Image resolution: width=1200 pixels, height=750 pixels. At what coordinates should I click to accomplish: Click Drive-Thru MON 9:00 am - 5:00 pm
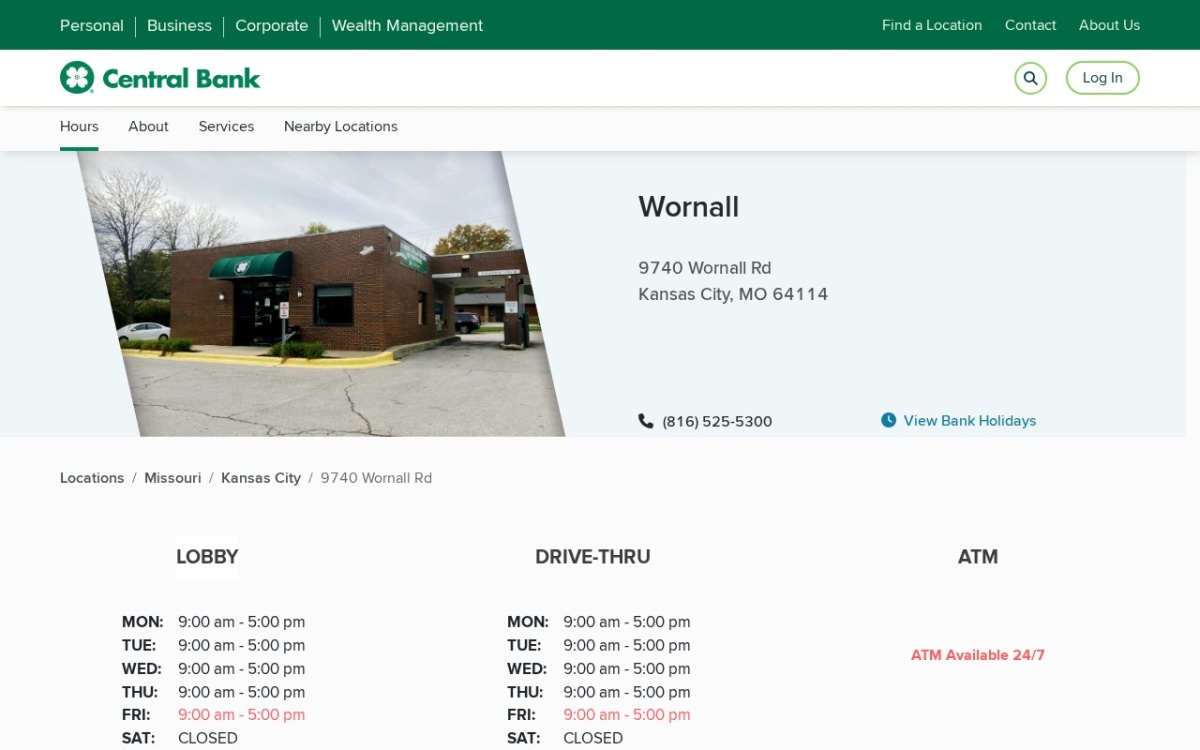pyautogui.click(x=627, y=622)
